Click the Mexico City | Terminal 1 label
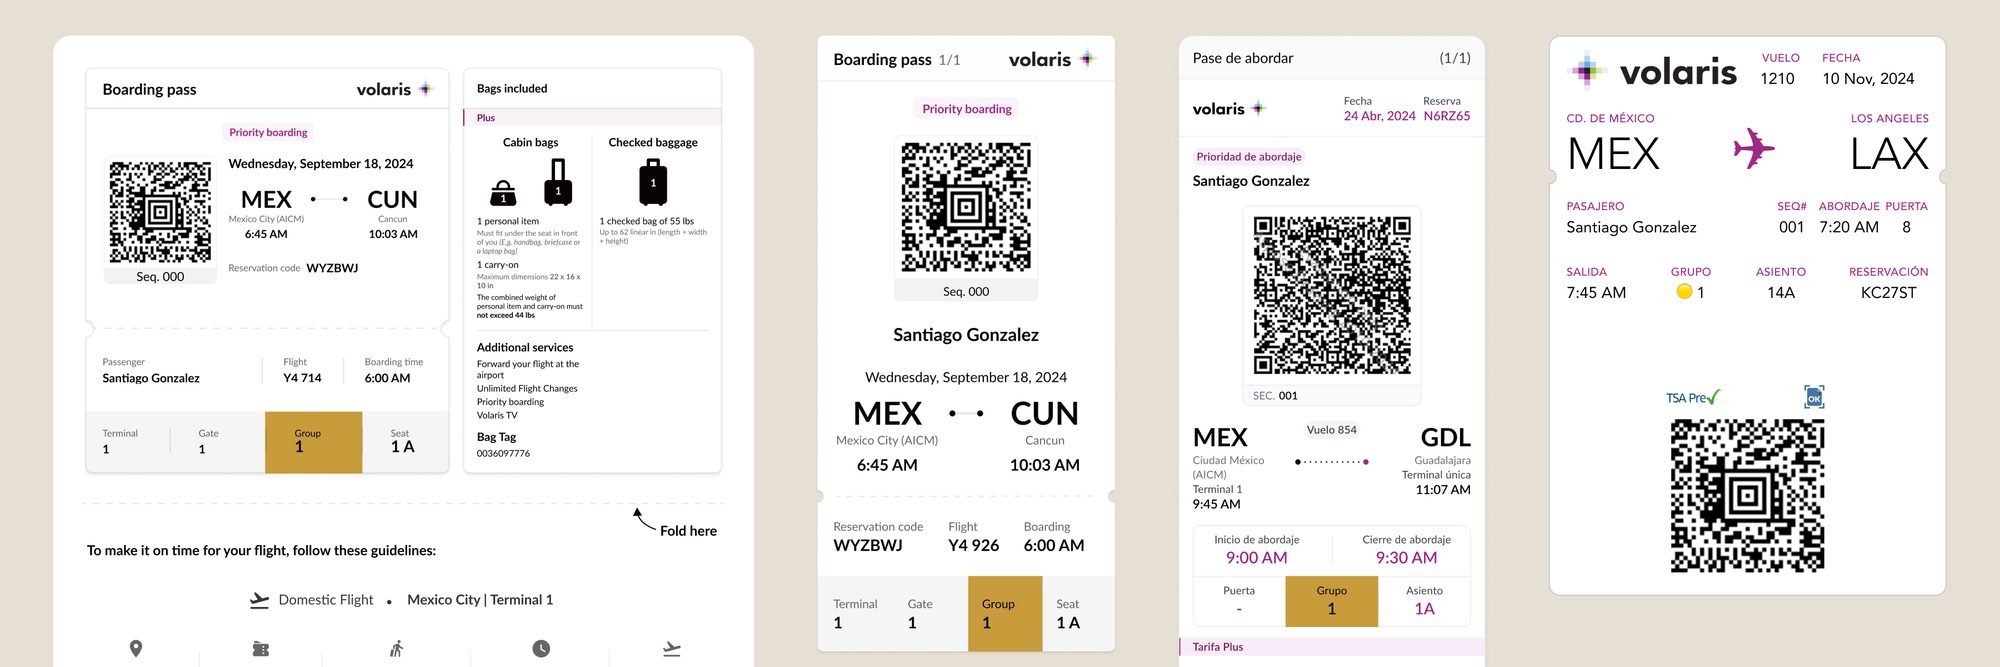The image size is (2000, 667). click(x=480, y=600)
